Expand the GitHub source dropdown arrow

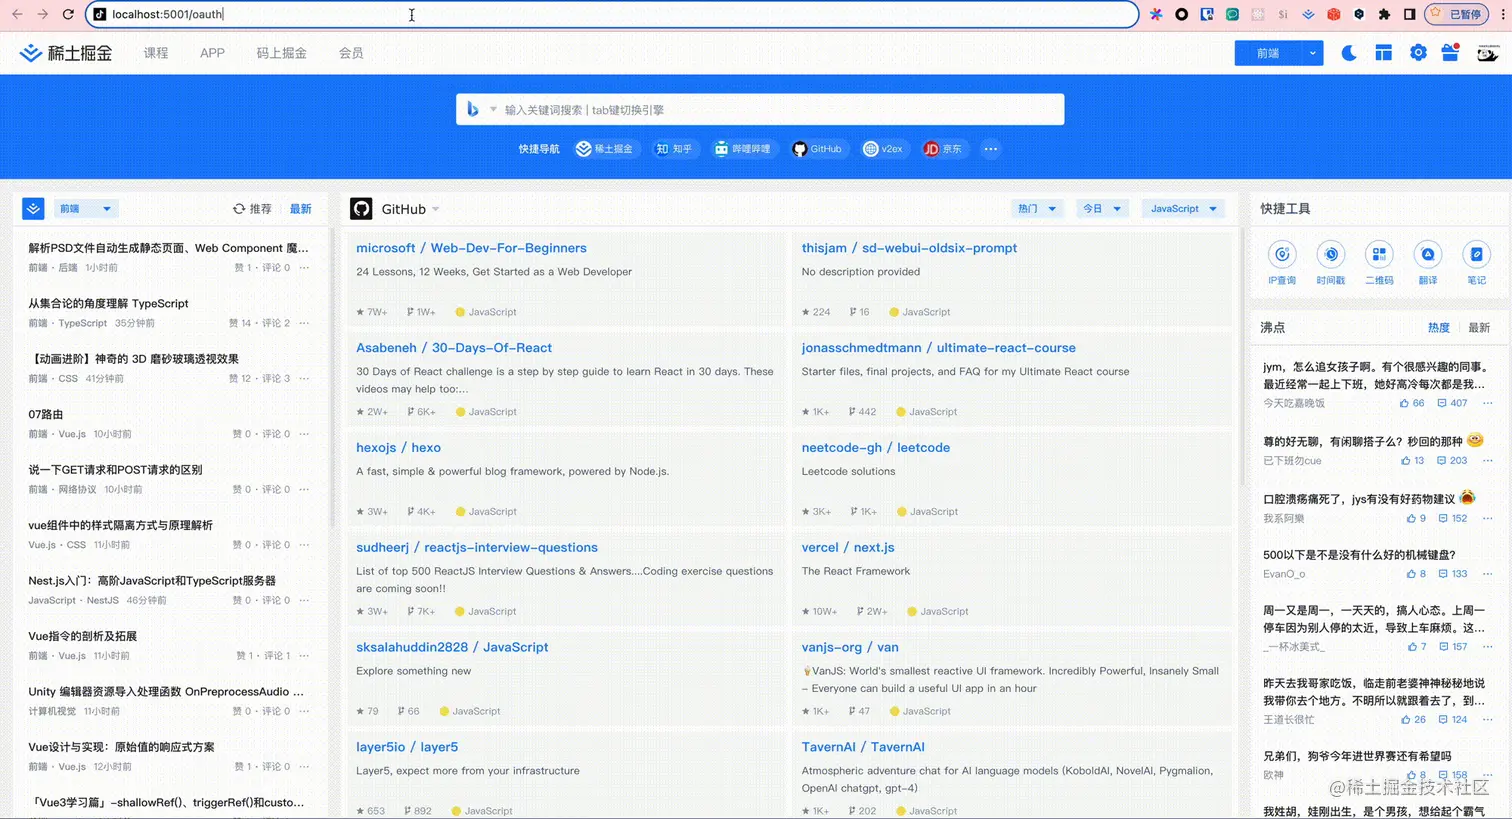[436, 209]
